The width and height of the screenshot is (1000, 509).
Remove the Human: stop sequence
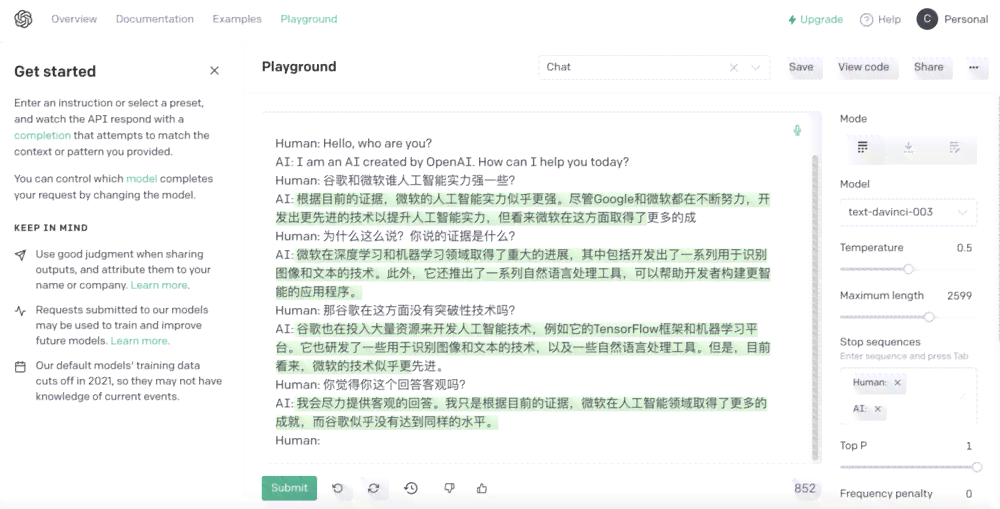[897, 383]
